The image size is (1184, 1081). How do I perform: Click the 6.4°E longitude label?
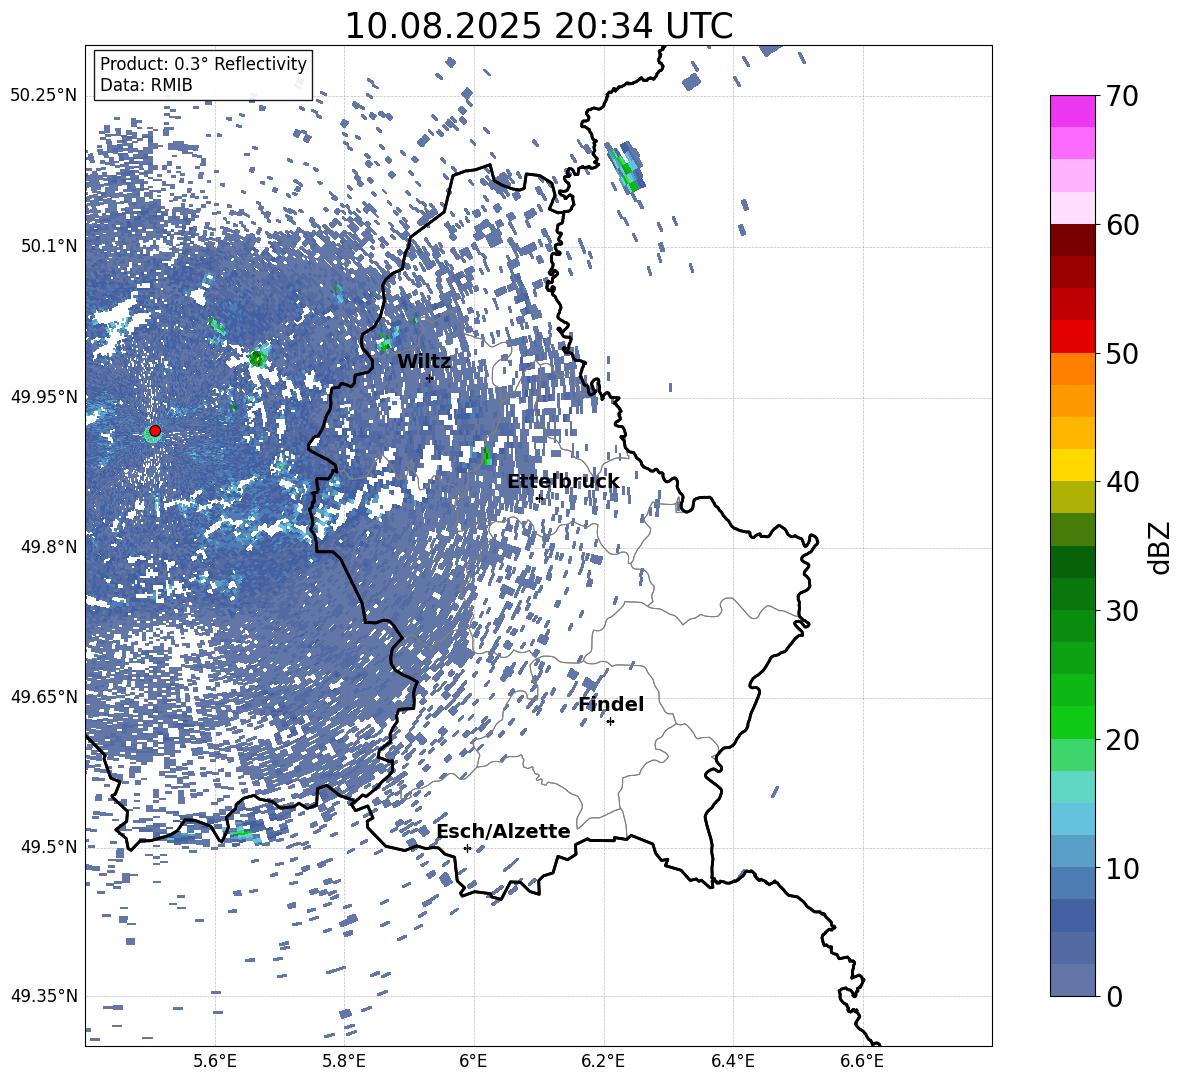(x=732, y=1061)
